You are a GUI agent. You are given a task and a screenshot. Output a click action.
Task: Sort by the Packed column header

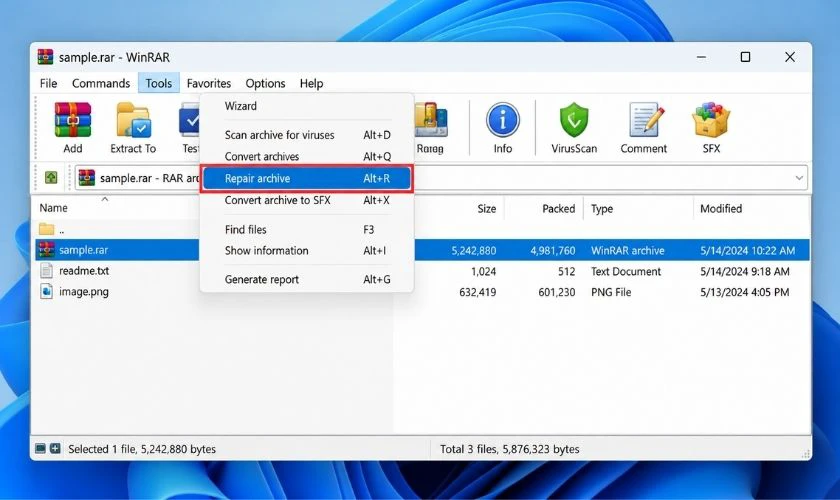coord(558,208)
